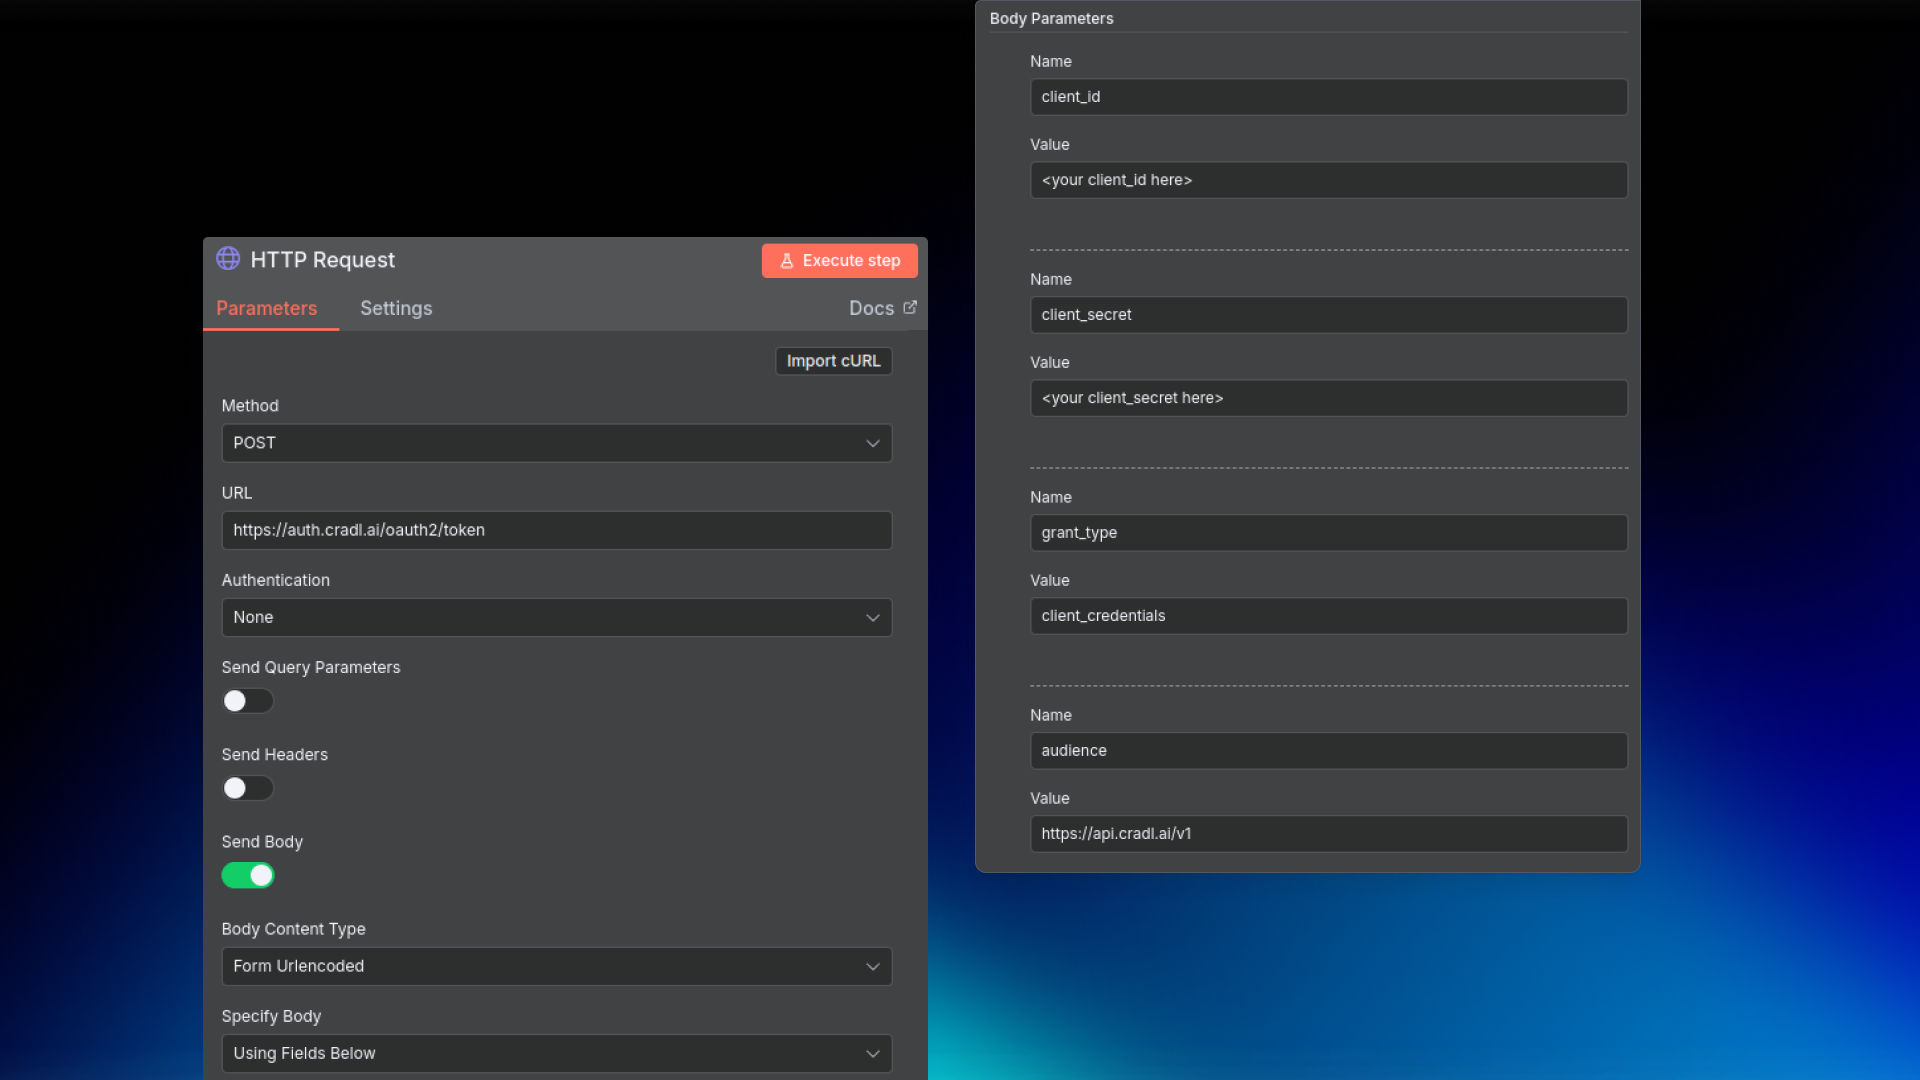Click the client_secret value field

1328,398
